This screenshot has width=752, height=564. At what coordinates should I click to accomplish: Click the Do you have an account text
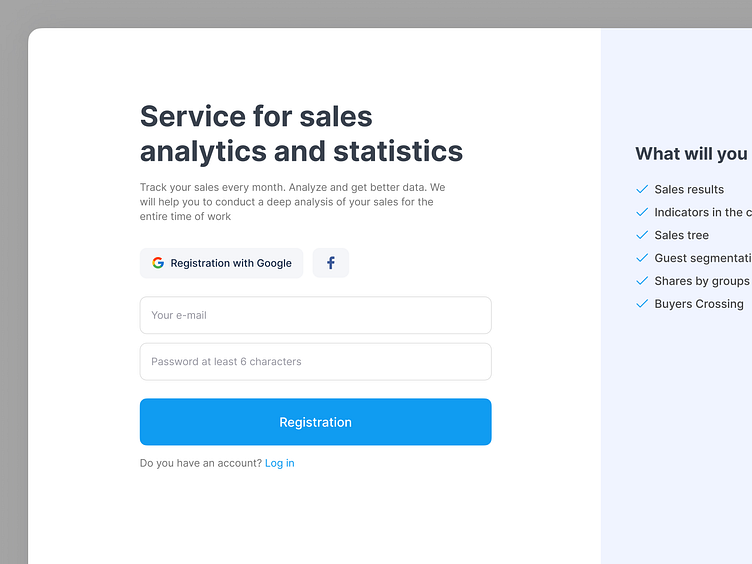201,463
